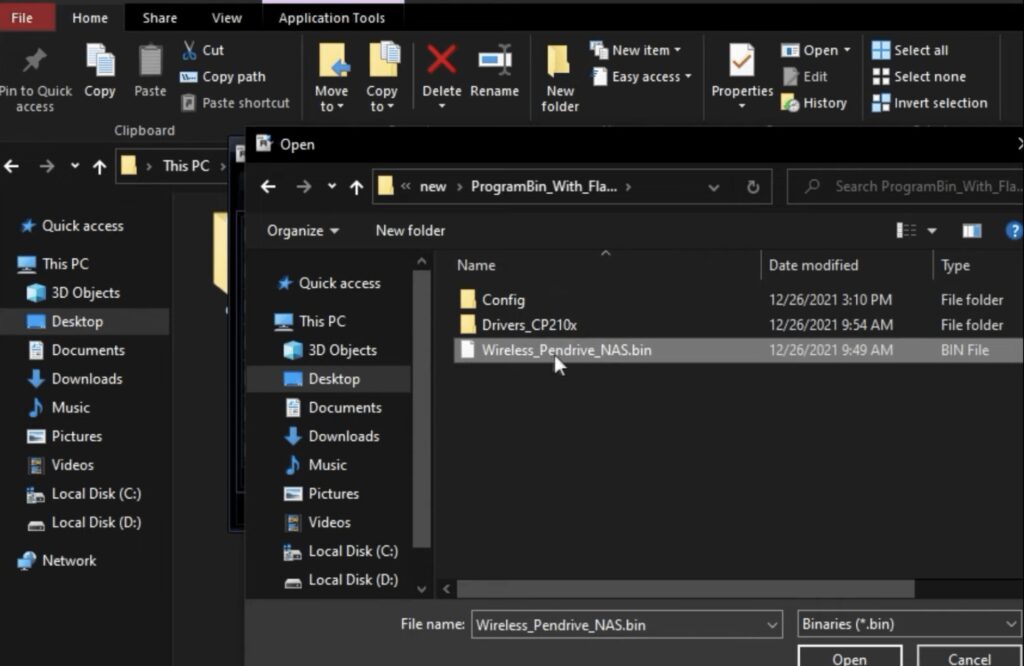The image size is (1024, 666).
Task: Go back in Open dialog
Action: [268, 187]
